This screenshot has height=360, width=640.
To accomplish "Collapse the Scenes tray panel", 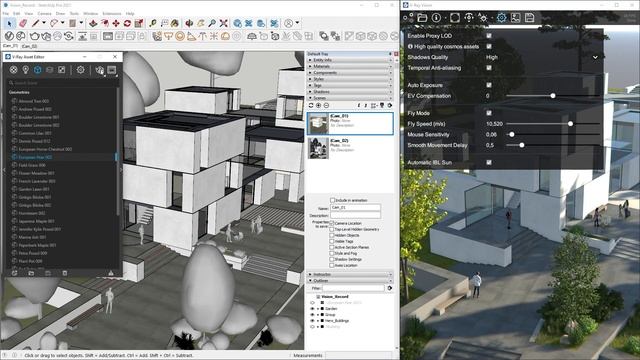I will click(350, 98).
